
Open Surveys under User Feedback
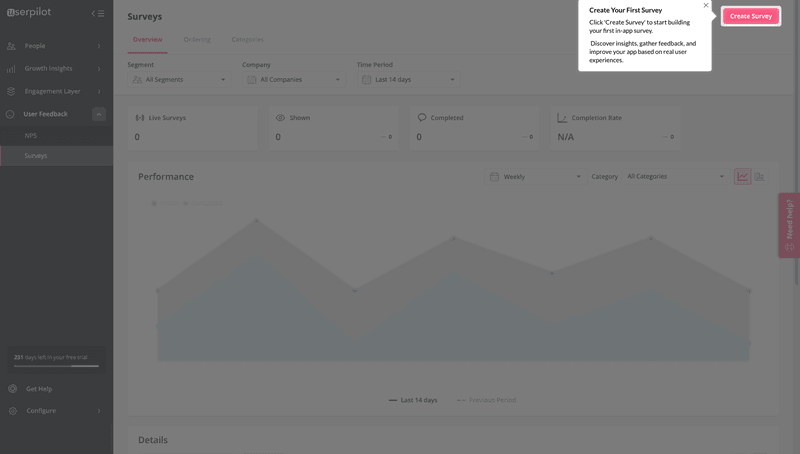56,156
